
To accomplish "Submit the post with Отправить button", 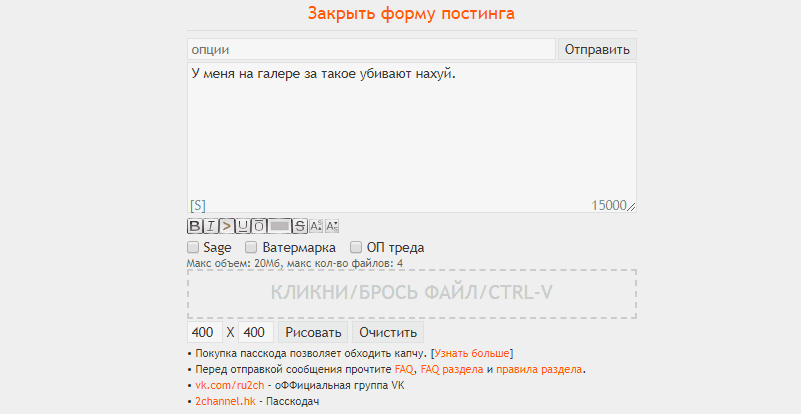I will point(597,50).
